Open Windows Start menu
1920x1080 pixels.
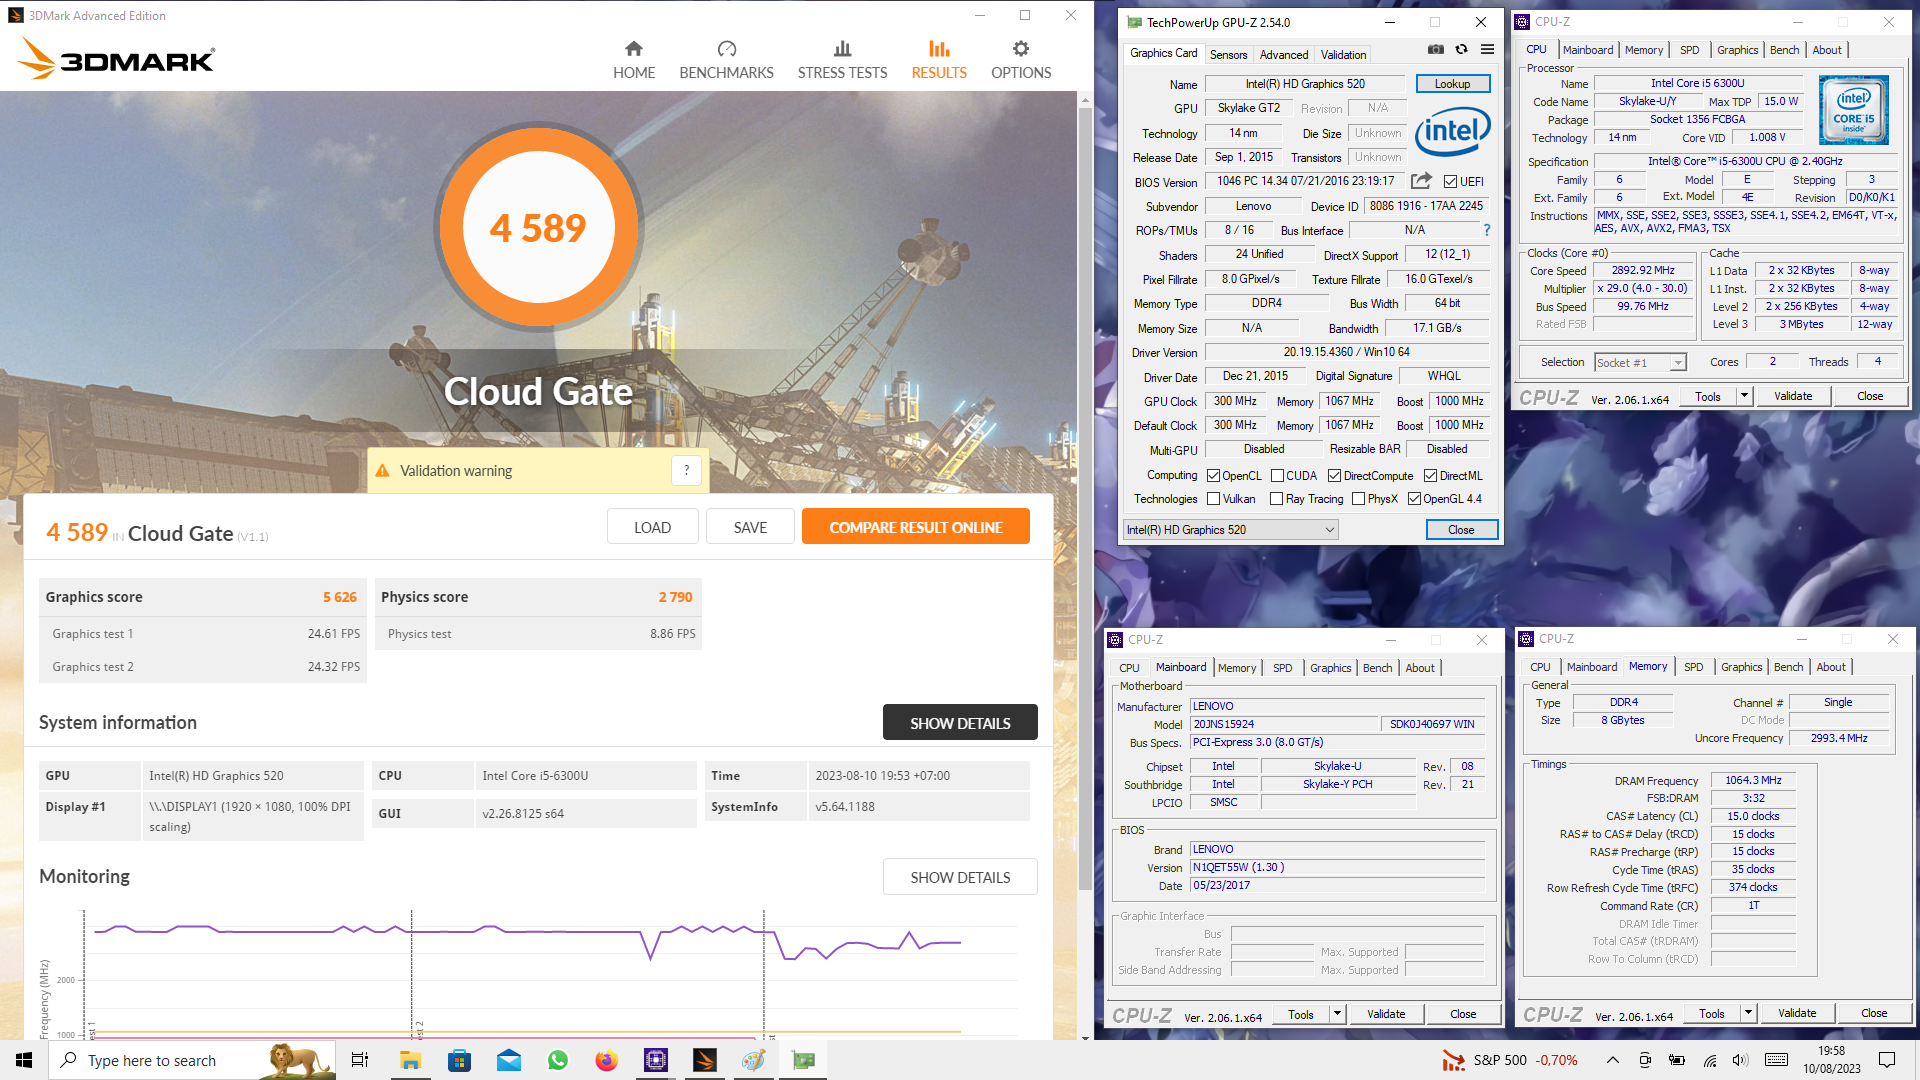(x=24, y=1060)
